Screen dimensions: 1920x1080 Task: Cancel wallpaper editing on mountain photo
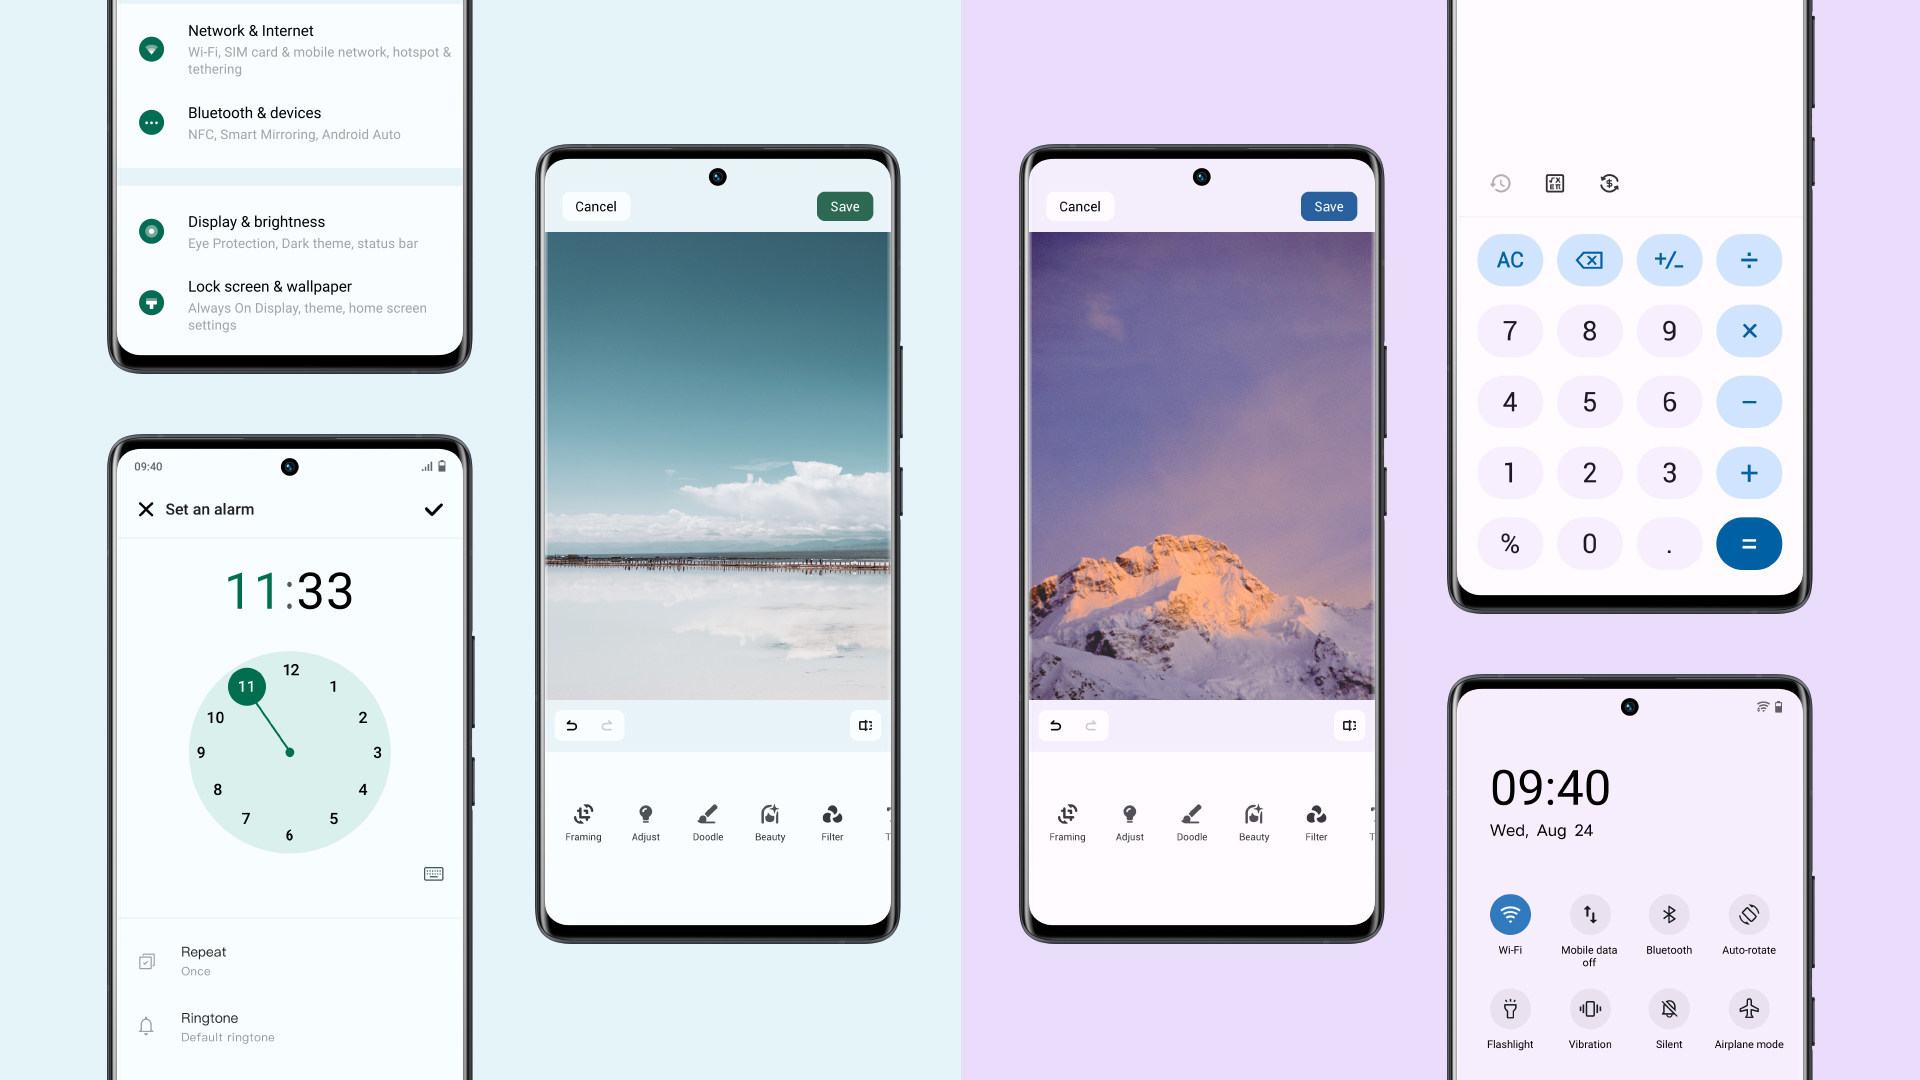coord(1079,206)
